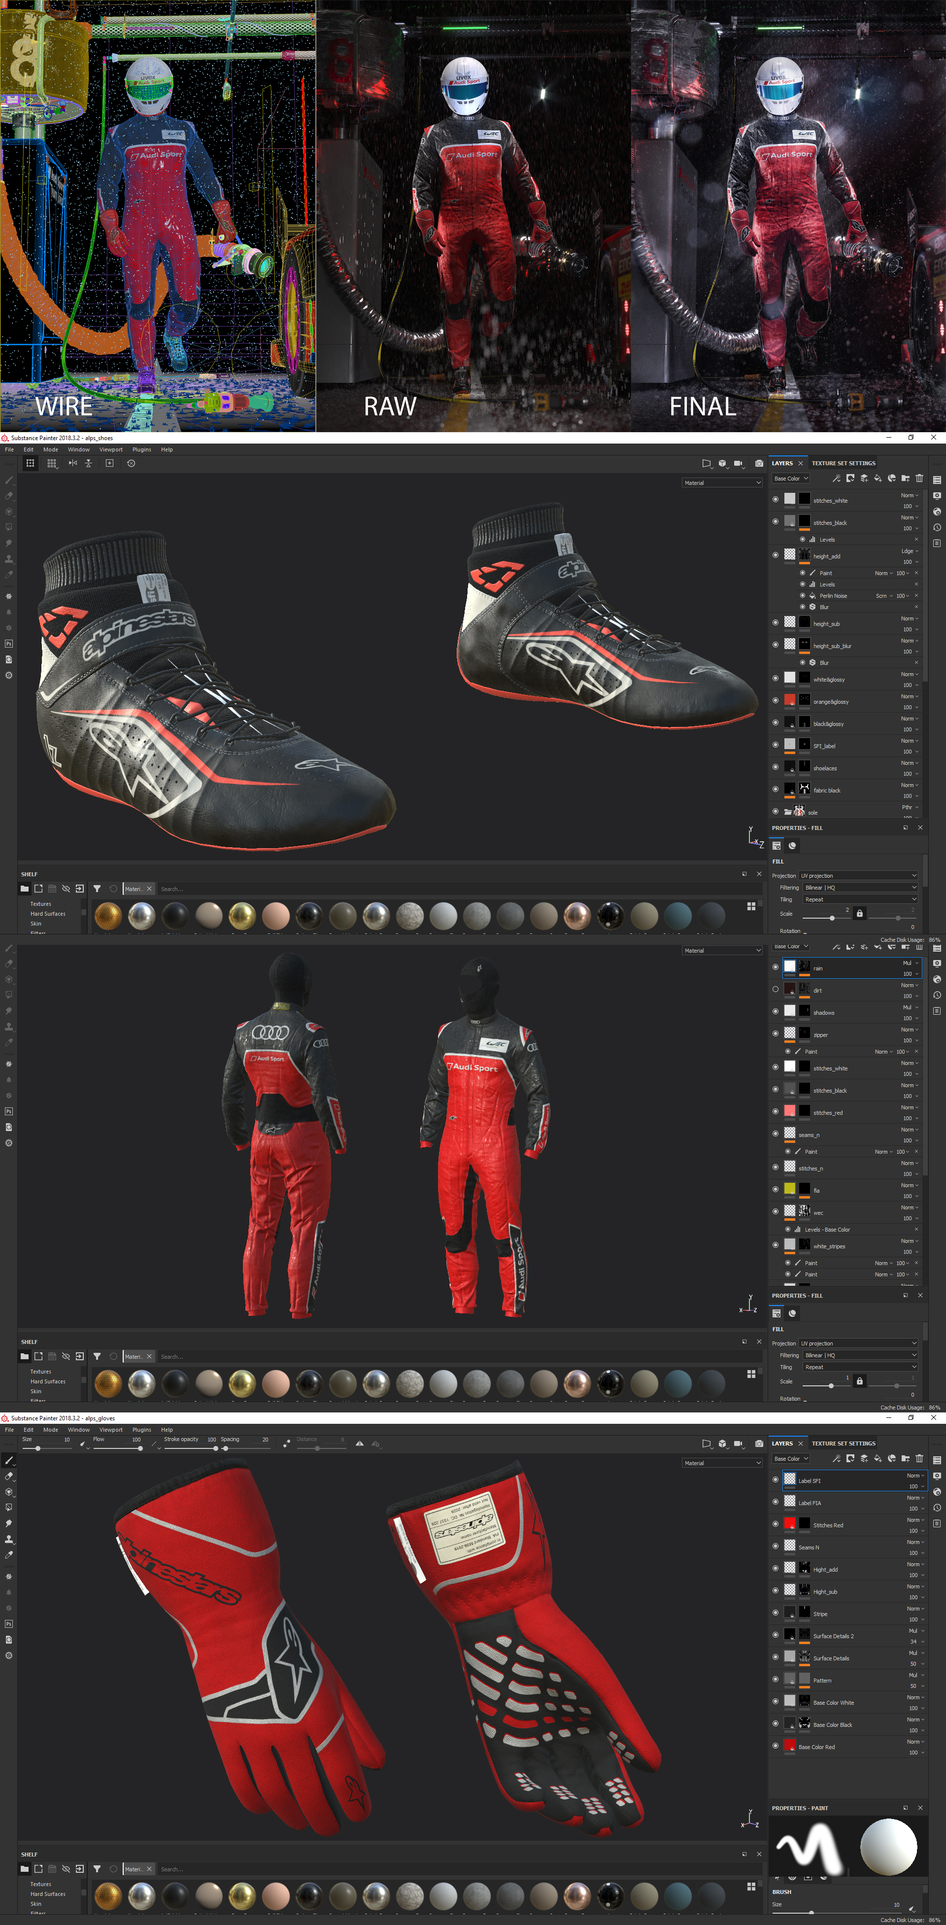This screenshot has width=946, height=1925.
Task: Select Skin category in gloves shelf
Action: 36,1903
